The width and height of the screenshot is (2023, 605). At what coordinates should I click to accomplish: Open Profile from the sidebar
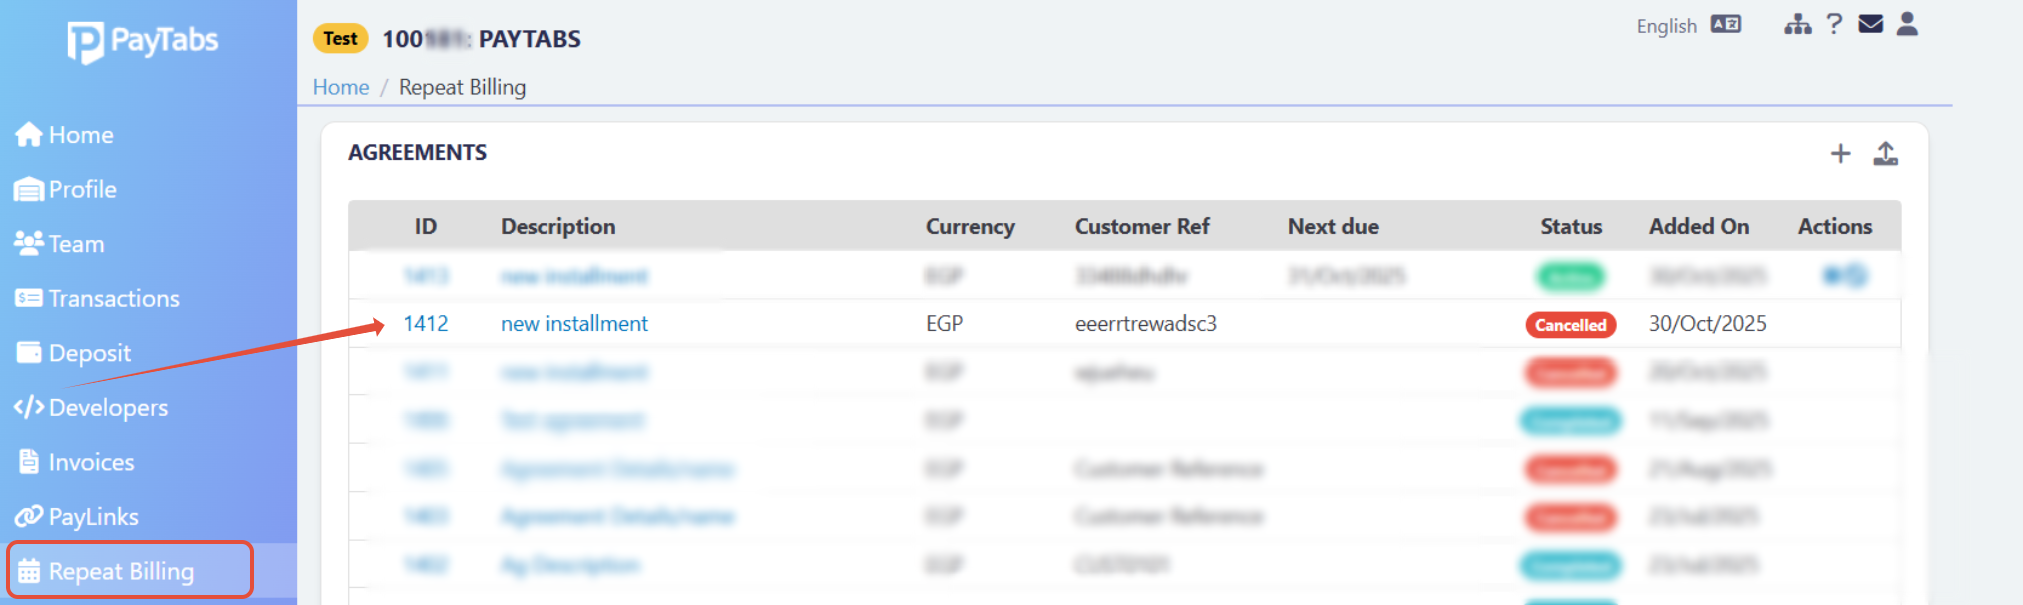(67, 189)
